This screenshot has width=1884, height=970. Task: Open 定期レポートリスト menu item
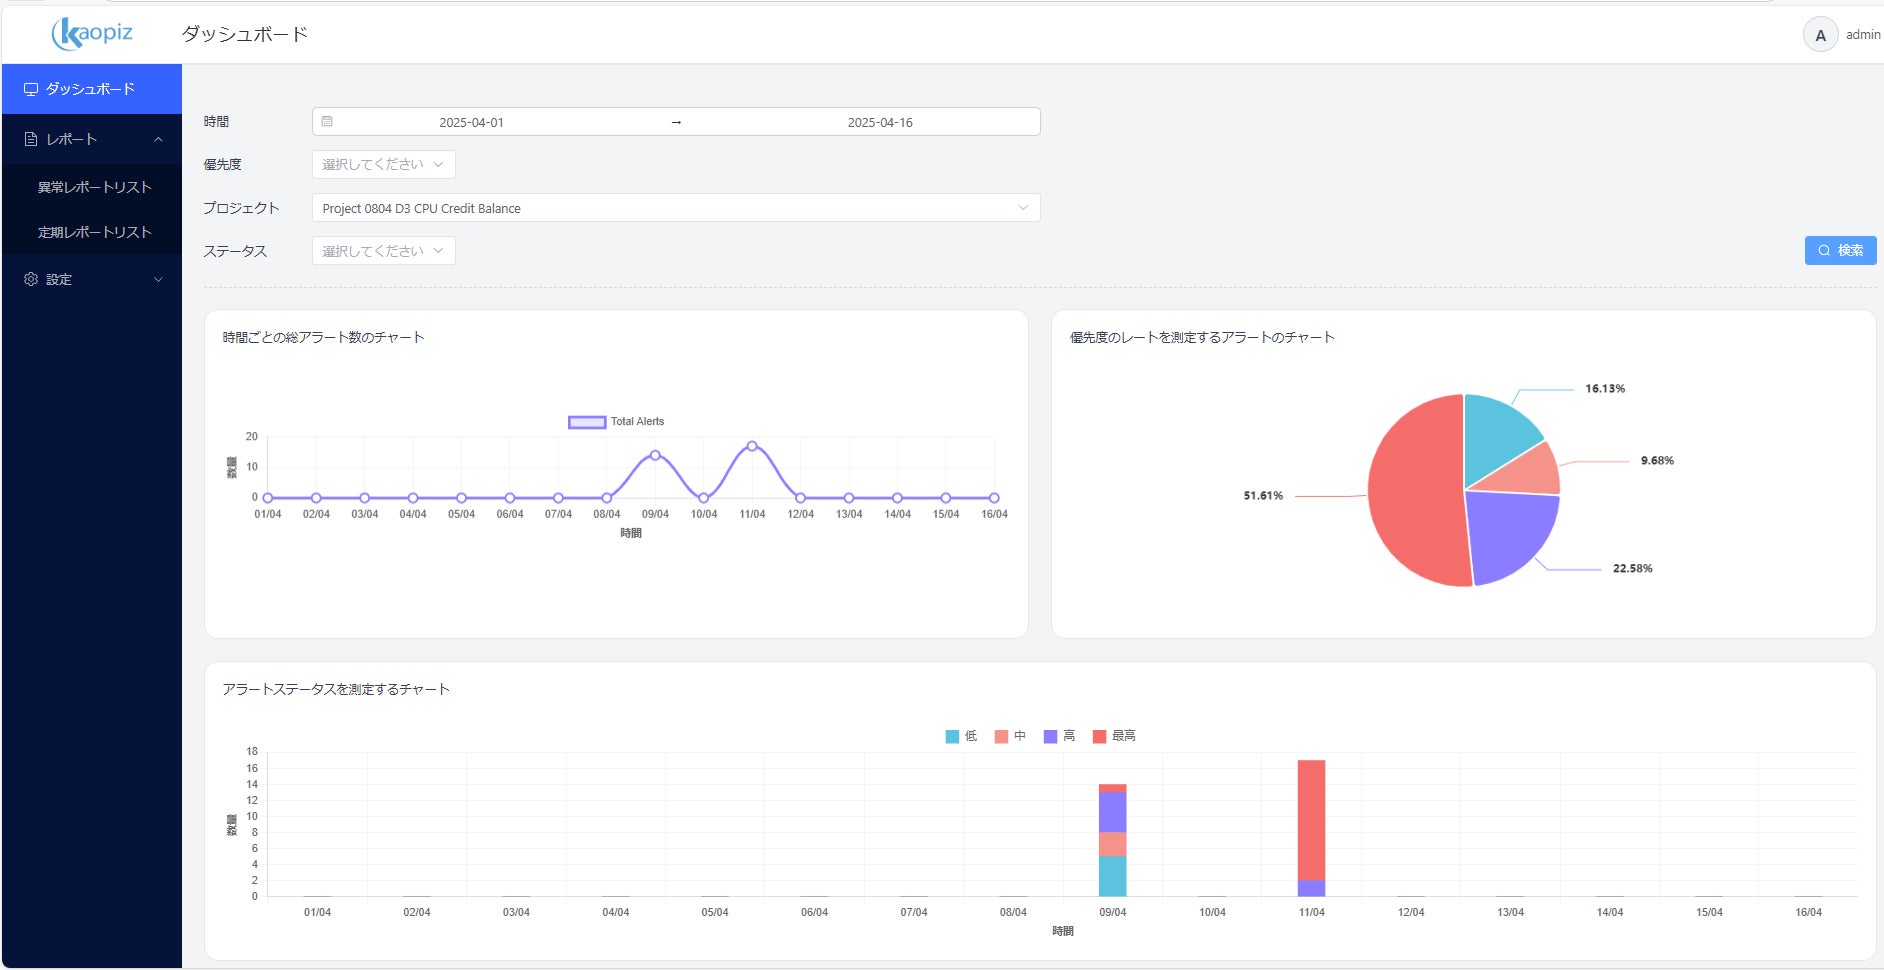(95, 232)
